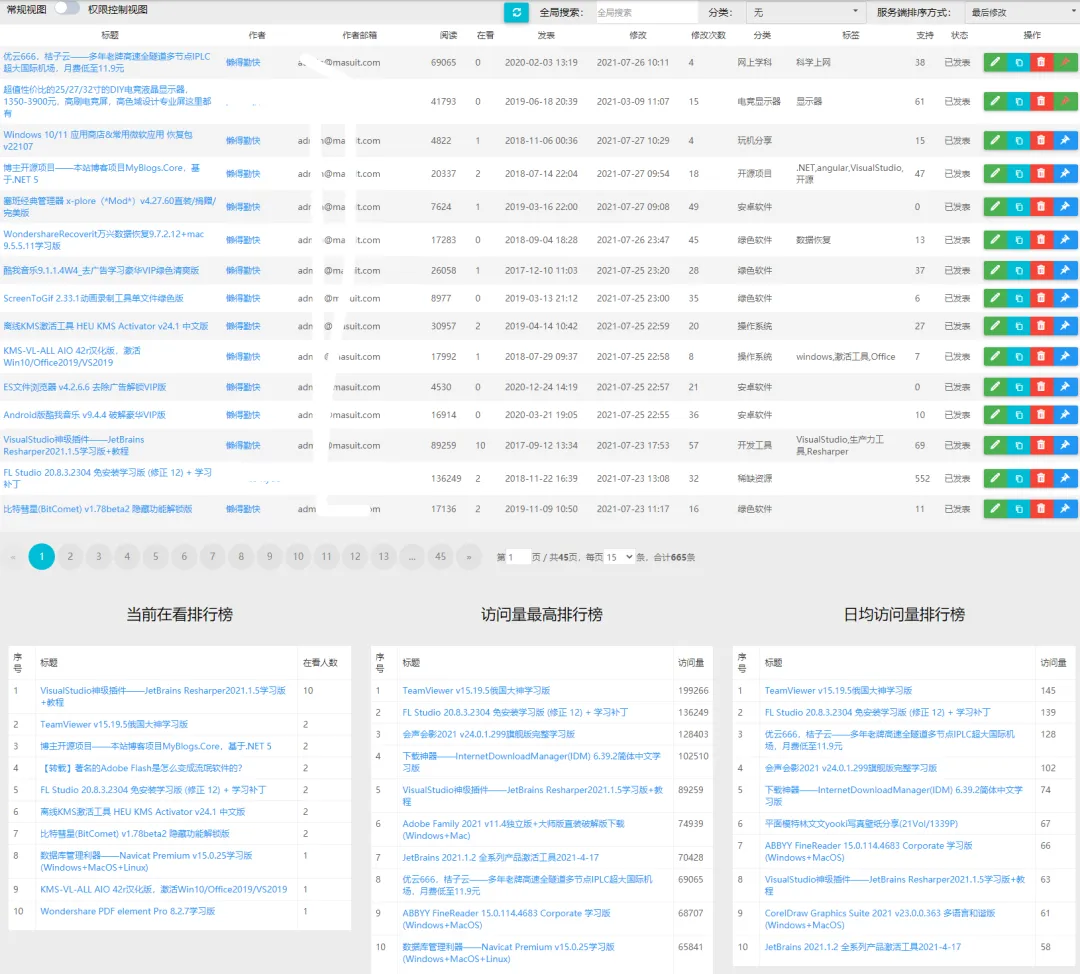The image size is (1080, 974).
Task: Click the next page arrow button
Action: click(x=469, y=557)
